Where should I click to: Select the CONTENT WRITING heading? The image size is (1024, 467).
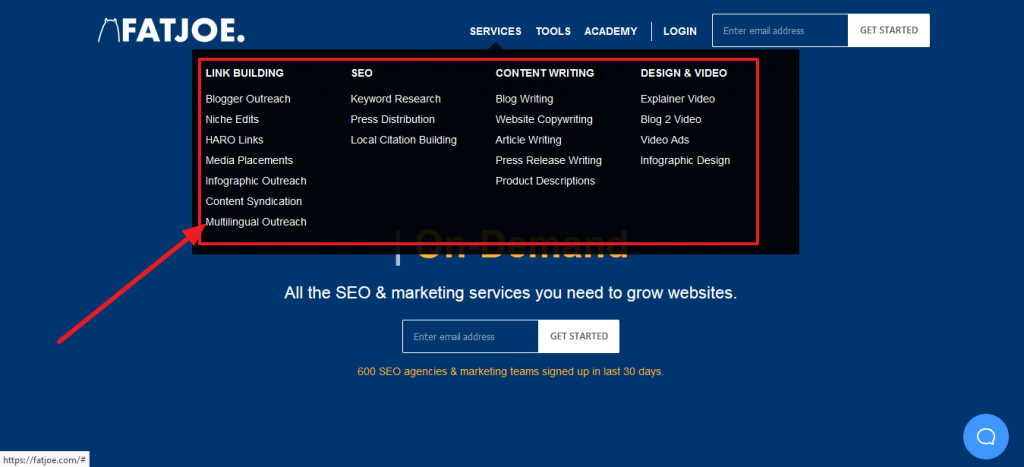(545, 73)
